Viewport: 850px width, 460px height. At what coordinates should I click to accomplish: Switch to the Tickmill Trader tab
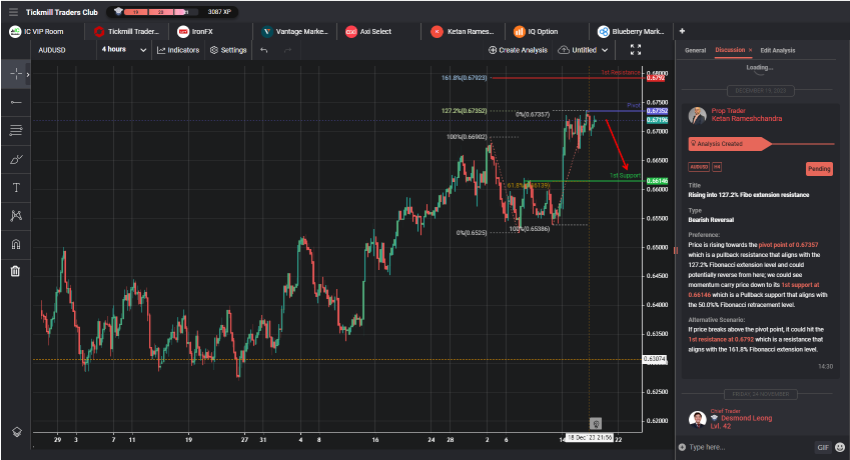126,31
